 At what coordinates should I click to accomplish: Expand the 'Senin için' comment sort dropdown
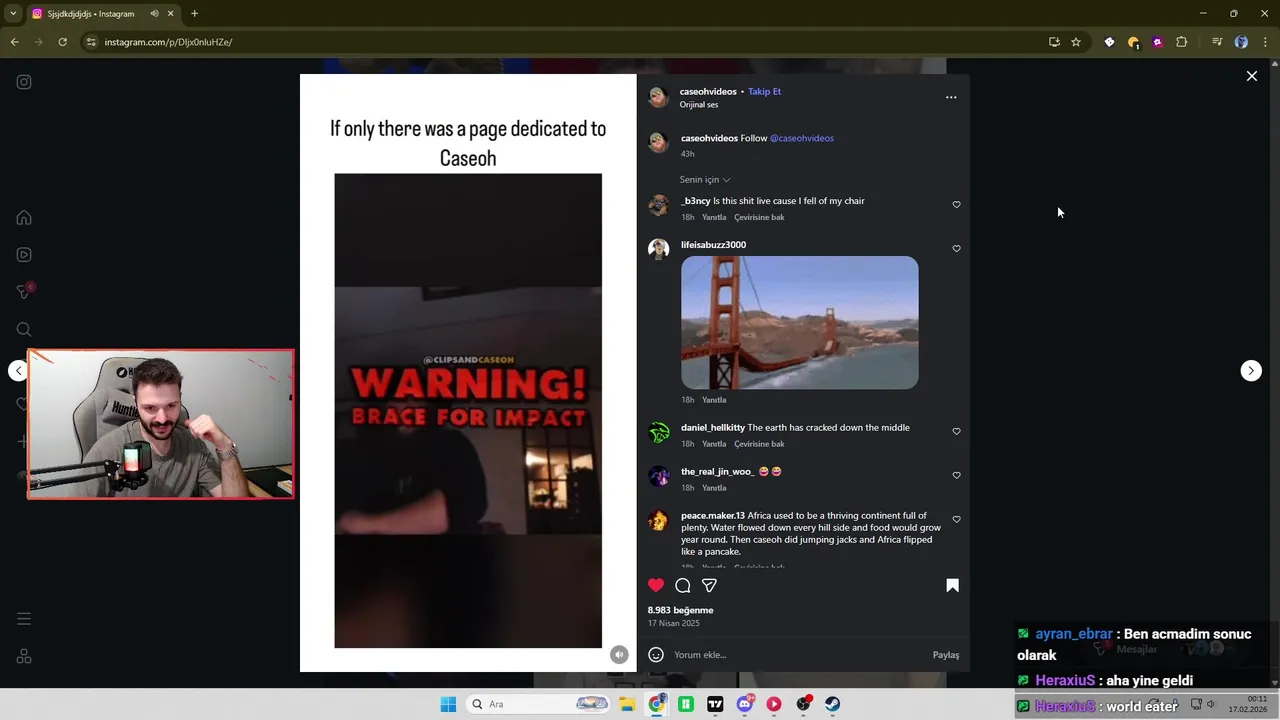pyautogui.click(x=705, y=180)
